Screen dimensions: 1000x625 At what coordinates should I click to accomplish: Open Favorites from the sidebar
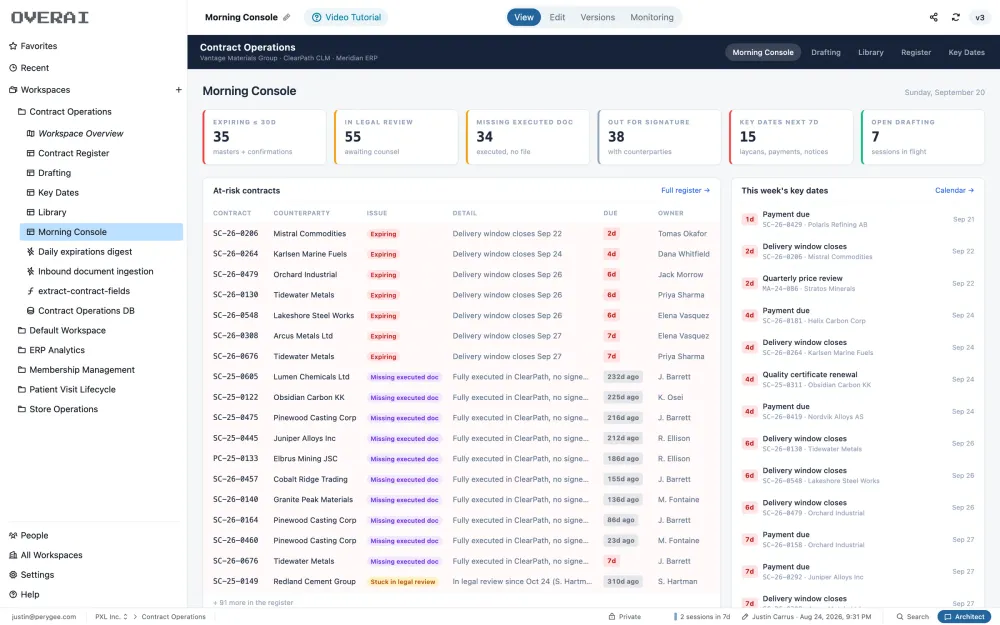33,46
